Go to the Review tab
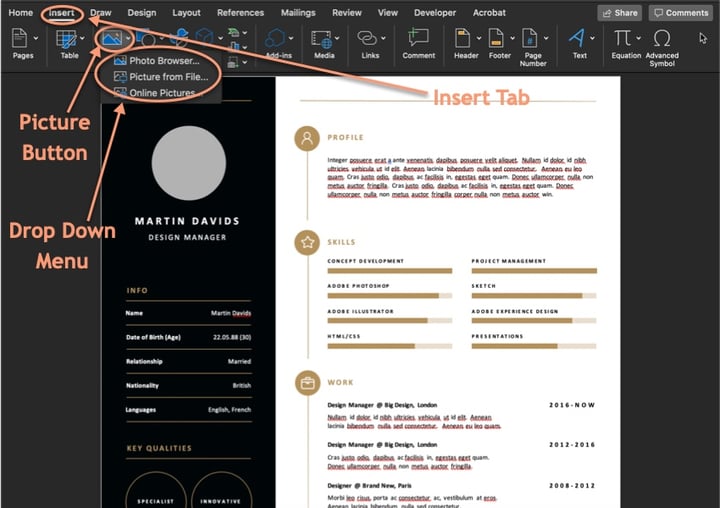 tap(347, 13)
